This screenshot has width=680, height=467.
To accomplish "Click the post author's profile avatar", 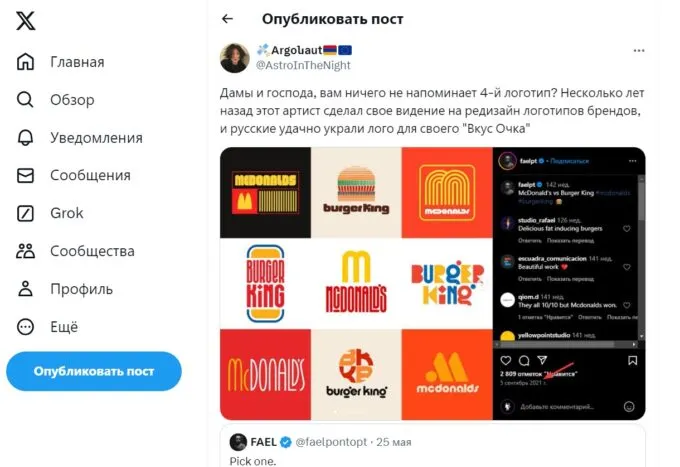I will pyautogui.click(x=235, y=58).
